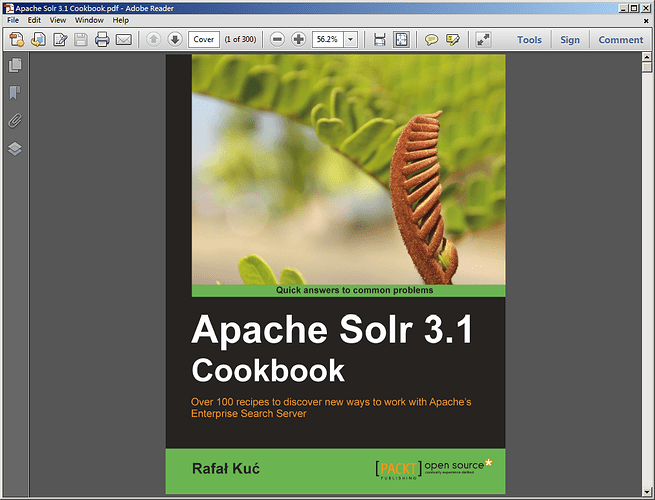This screenshot has height=500, width=655.
Task: Click the 'Apache Solr 3.1' title text
Action: pyautogui.click(x=332, y=330)
